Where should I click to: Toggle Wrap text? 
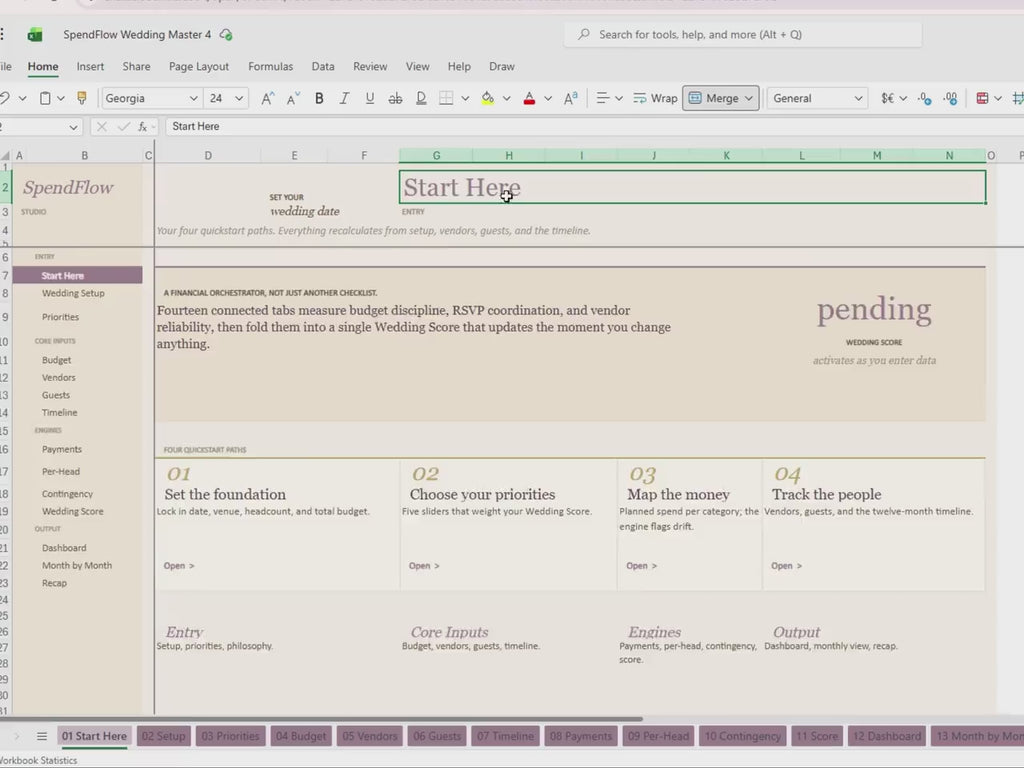coord(655,98)
